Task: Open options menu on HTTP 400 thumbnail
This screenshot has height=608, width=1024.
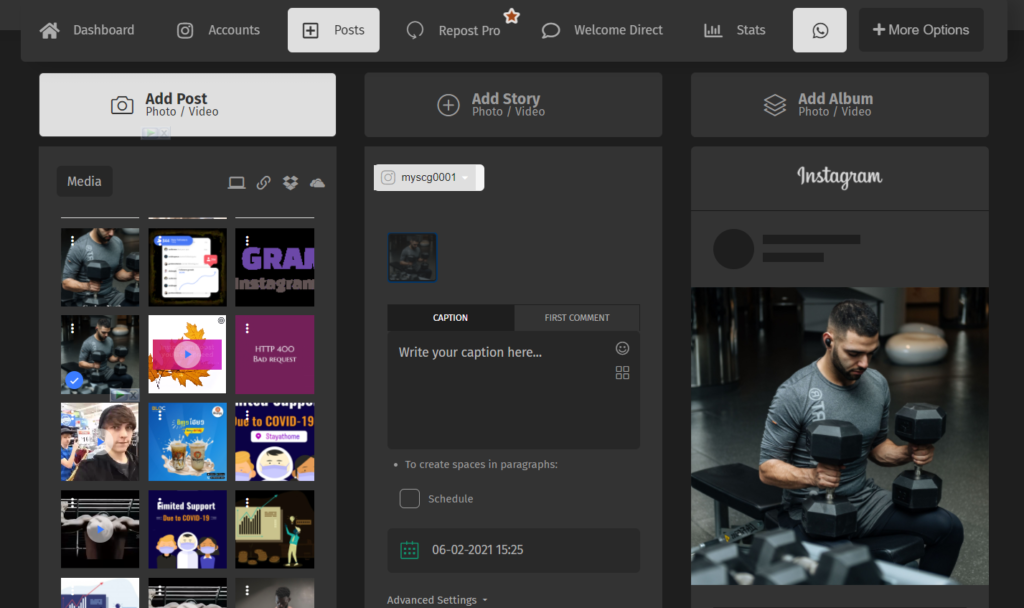Action: coord(247,328)
